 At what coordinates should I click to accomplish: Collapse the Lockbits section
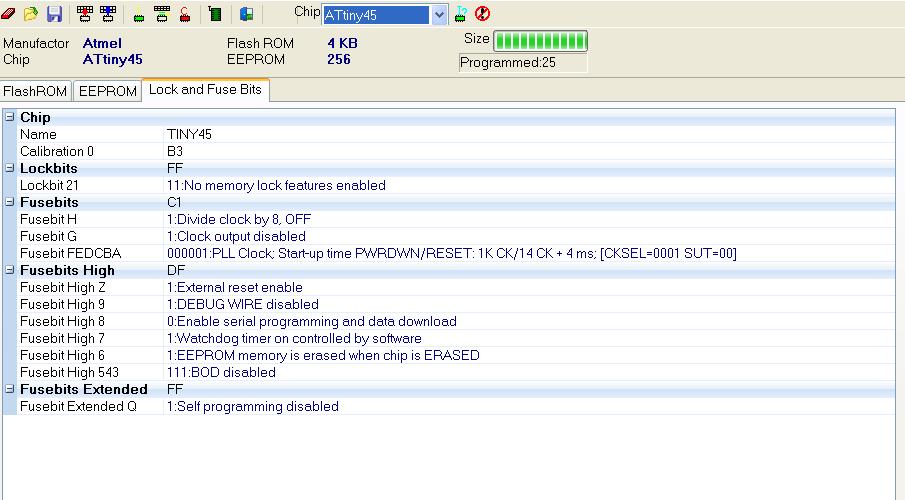click(10, 168)
